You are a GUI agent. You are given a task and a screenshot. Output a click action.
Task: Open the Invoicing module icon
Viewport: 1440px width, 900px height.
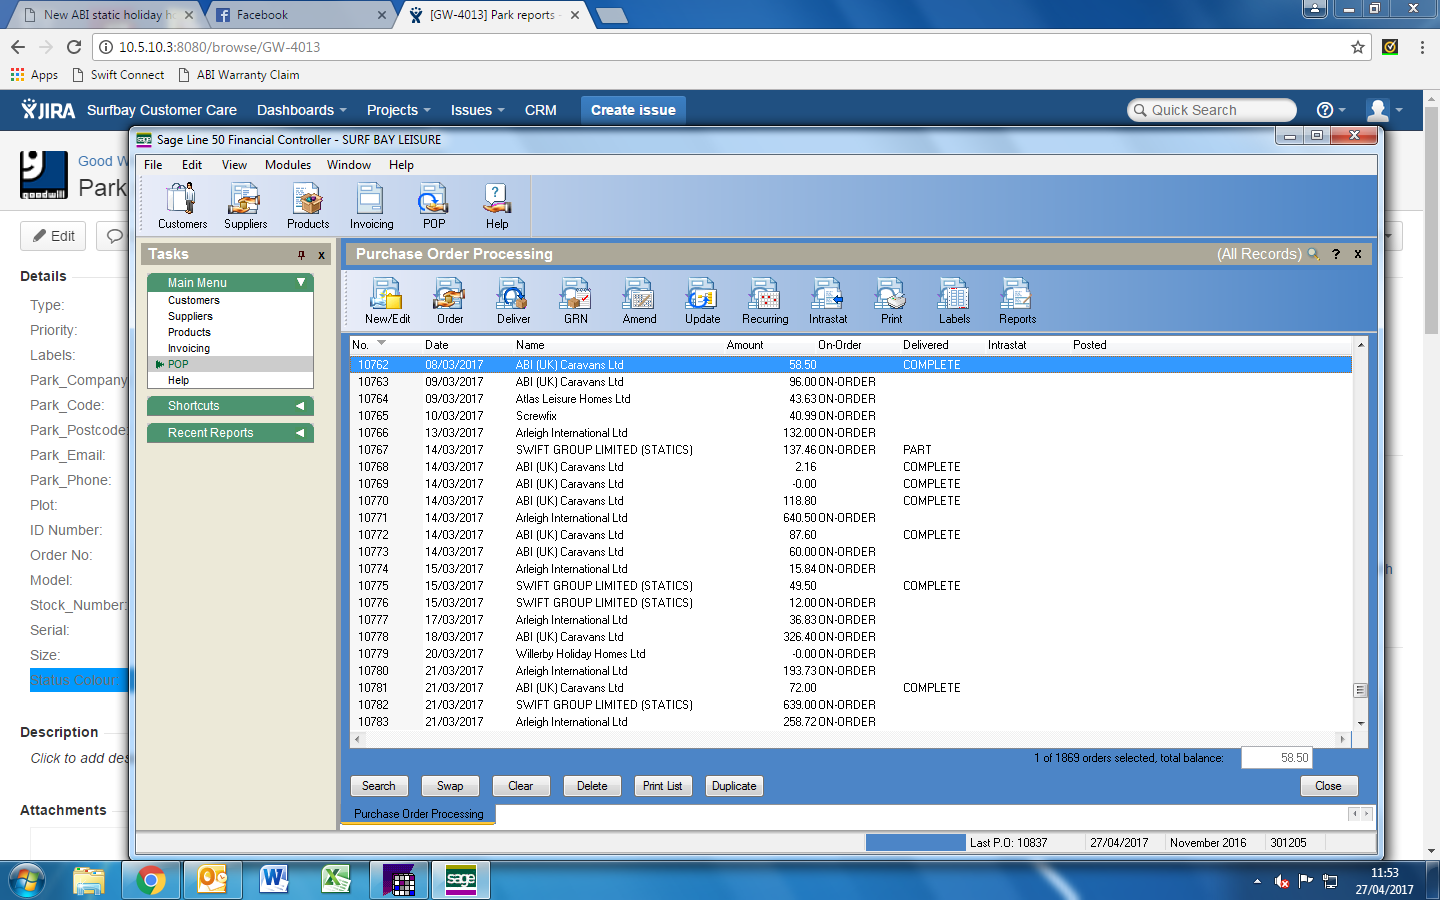371,206
